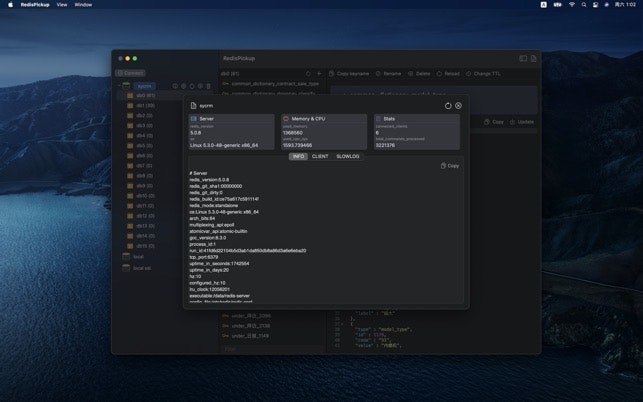Click the input method icon in menu bar

coord(543,5)
